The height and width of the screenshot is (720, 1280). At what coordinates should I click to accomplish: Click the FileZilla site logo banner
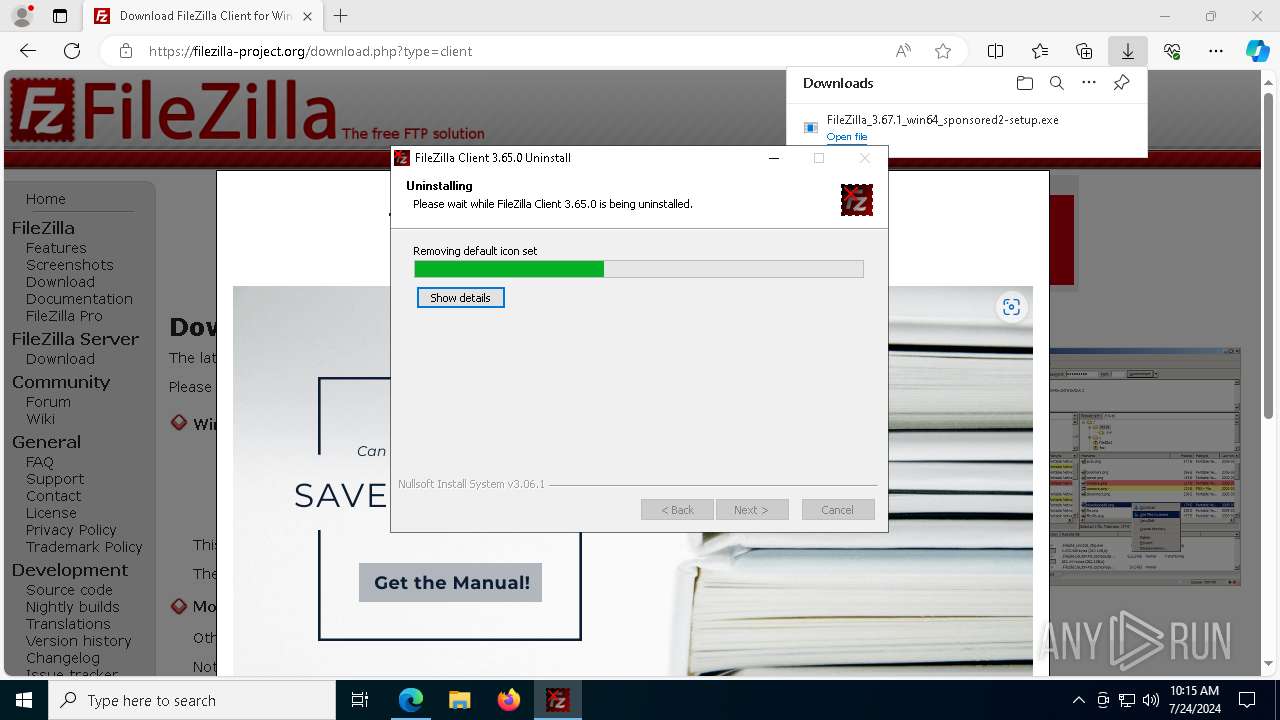173,111
